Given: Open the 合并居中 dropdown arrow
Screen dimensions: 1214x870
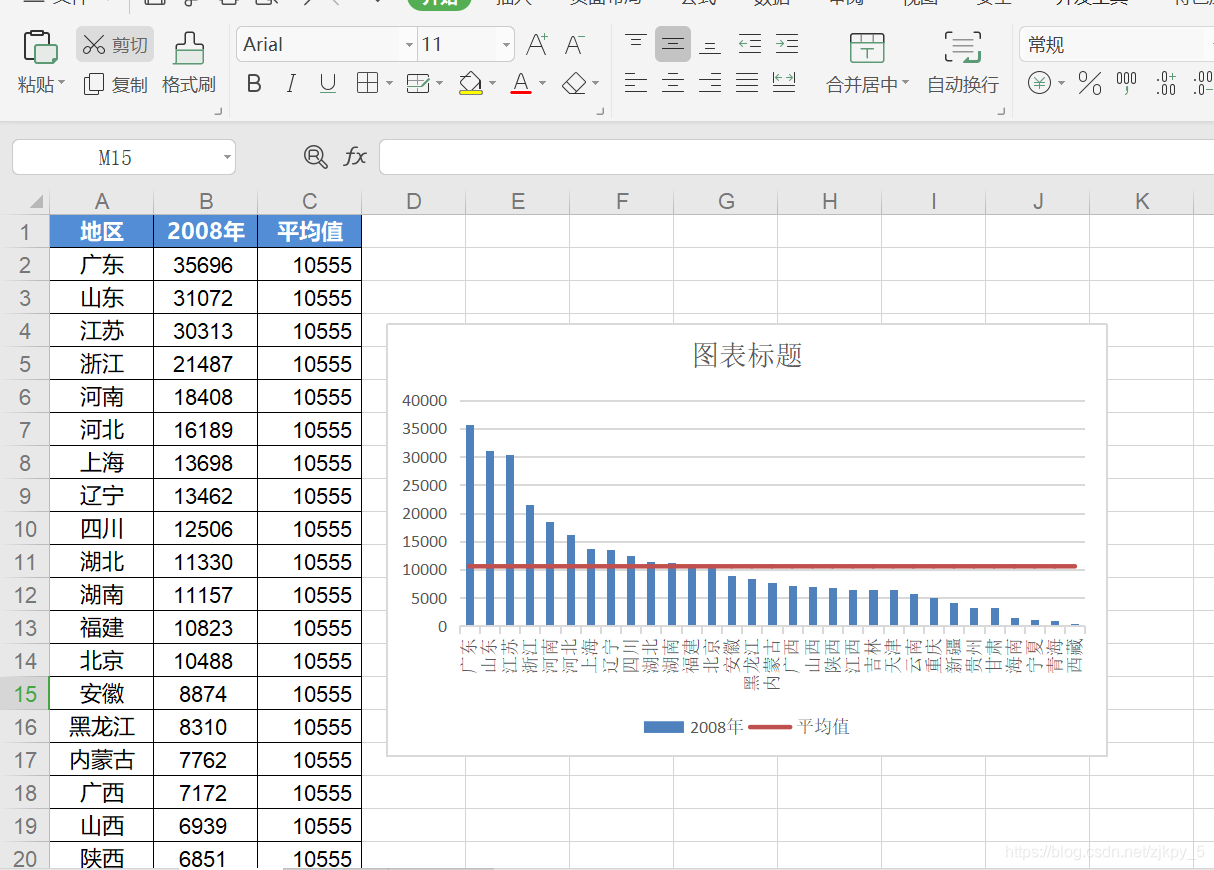Looking at the screenshot, I should coord(906,84).
